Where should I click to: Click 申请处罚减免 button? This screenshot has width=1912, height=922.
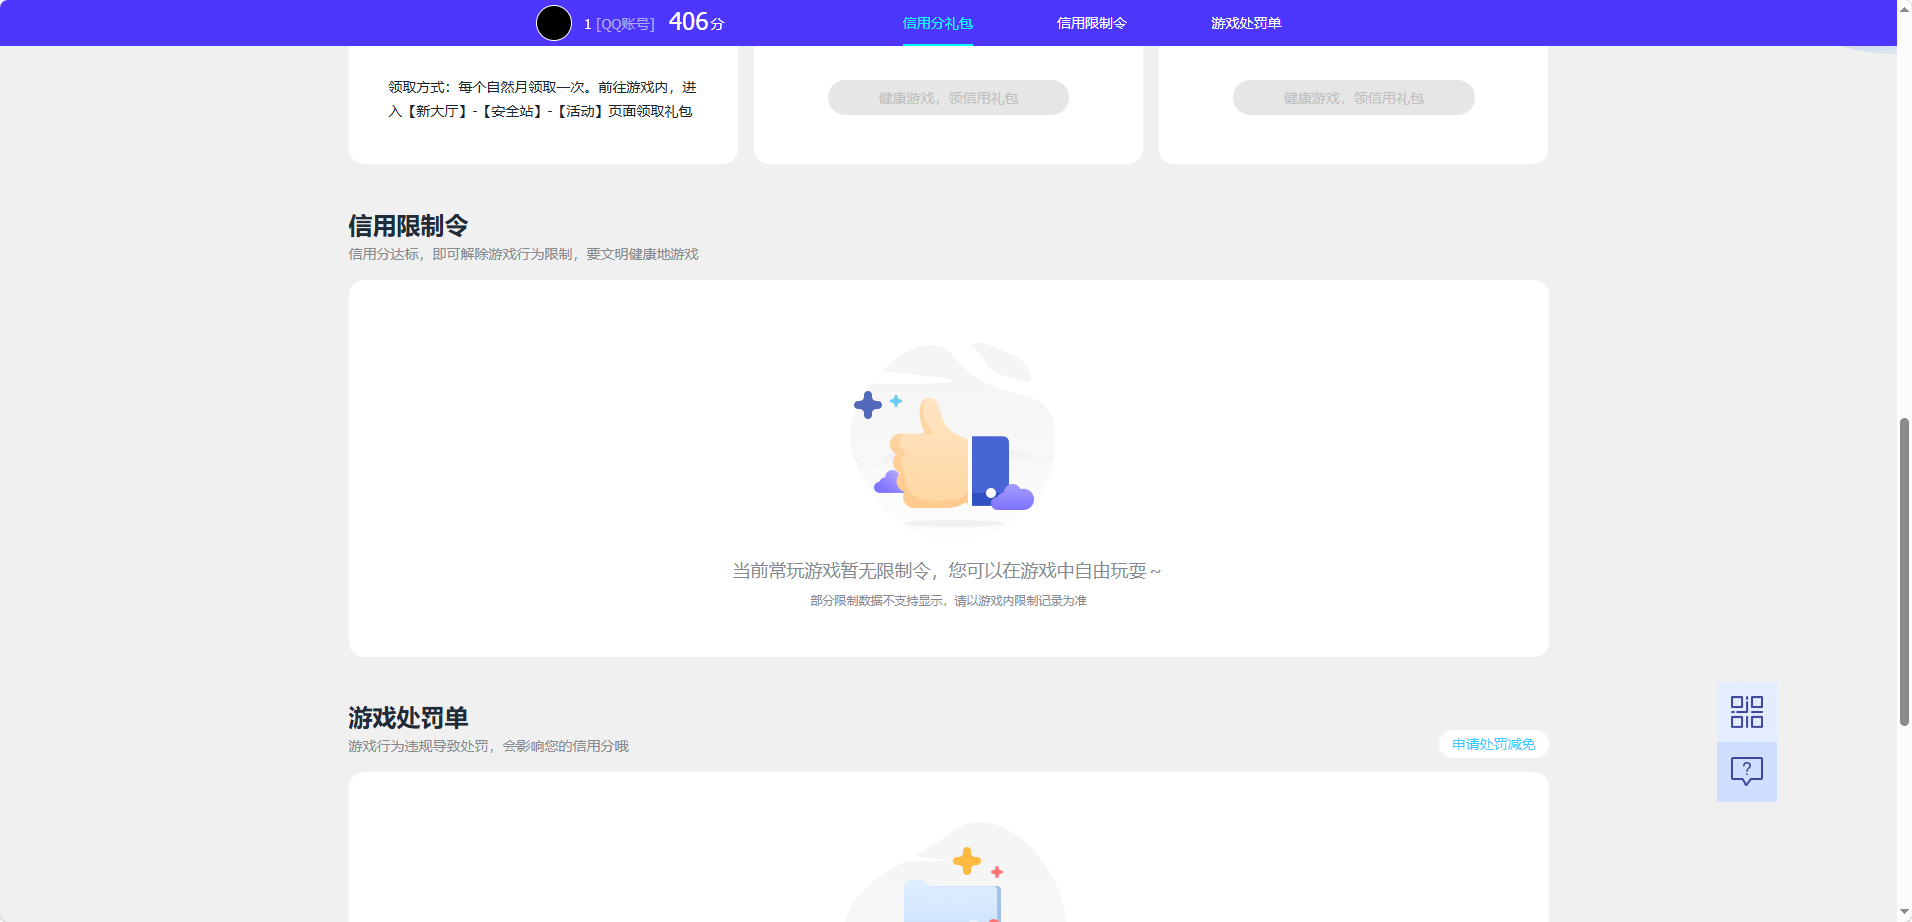coord(1493,744)
